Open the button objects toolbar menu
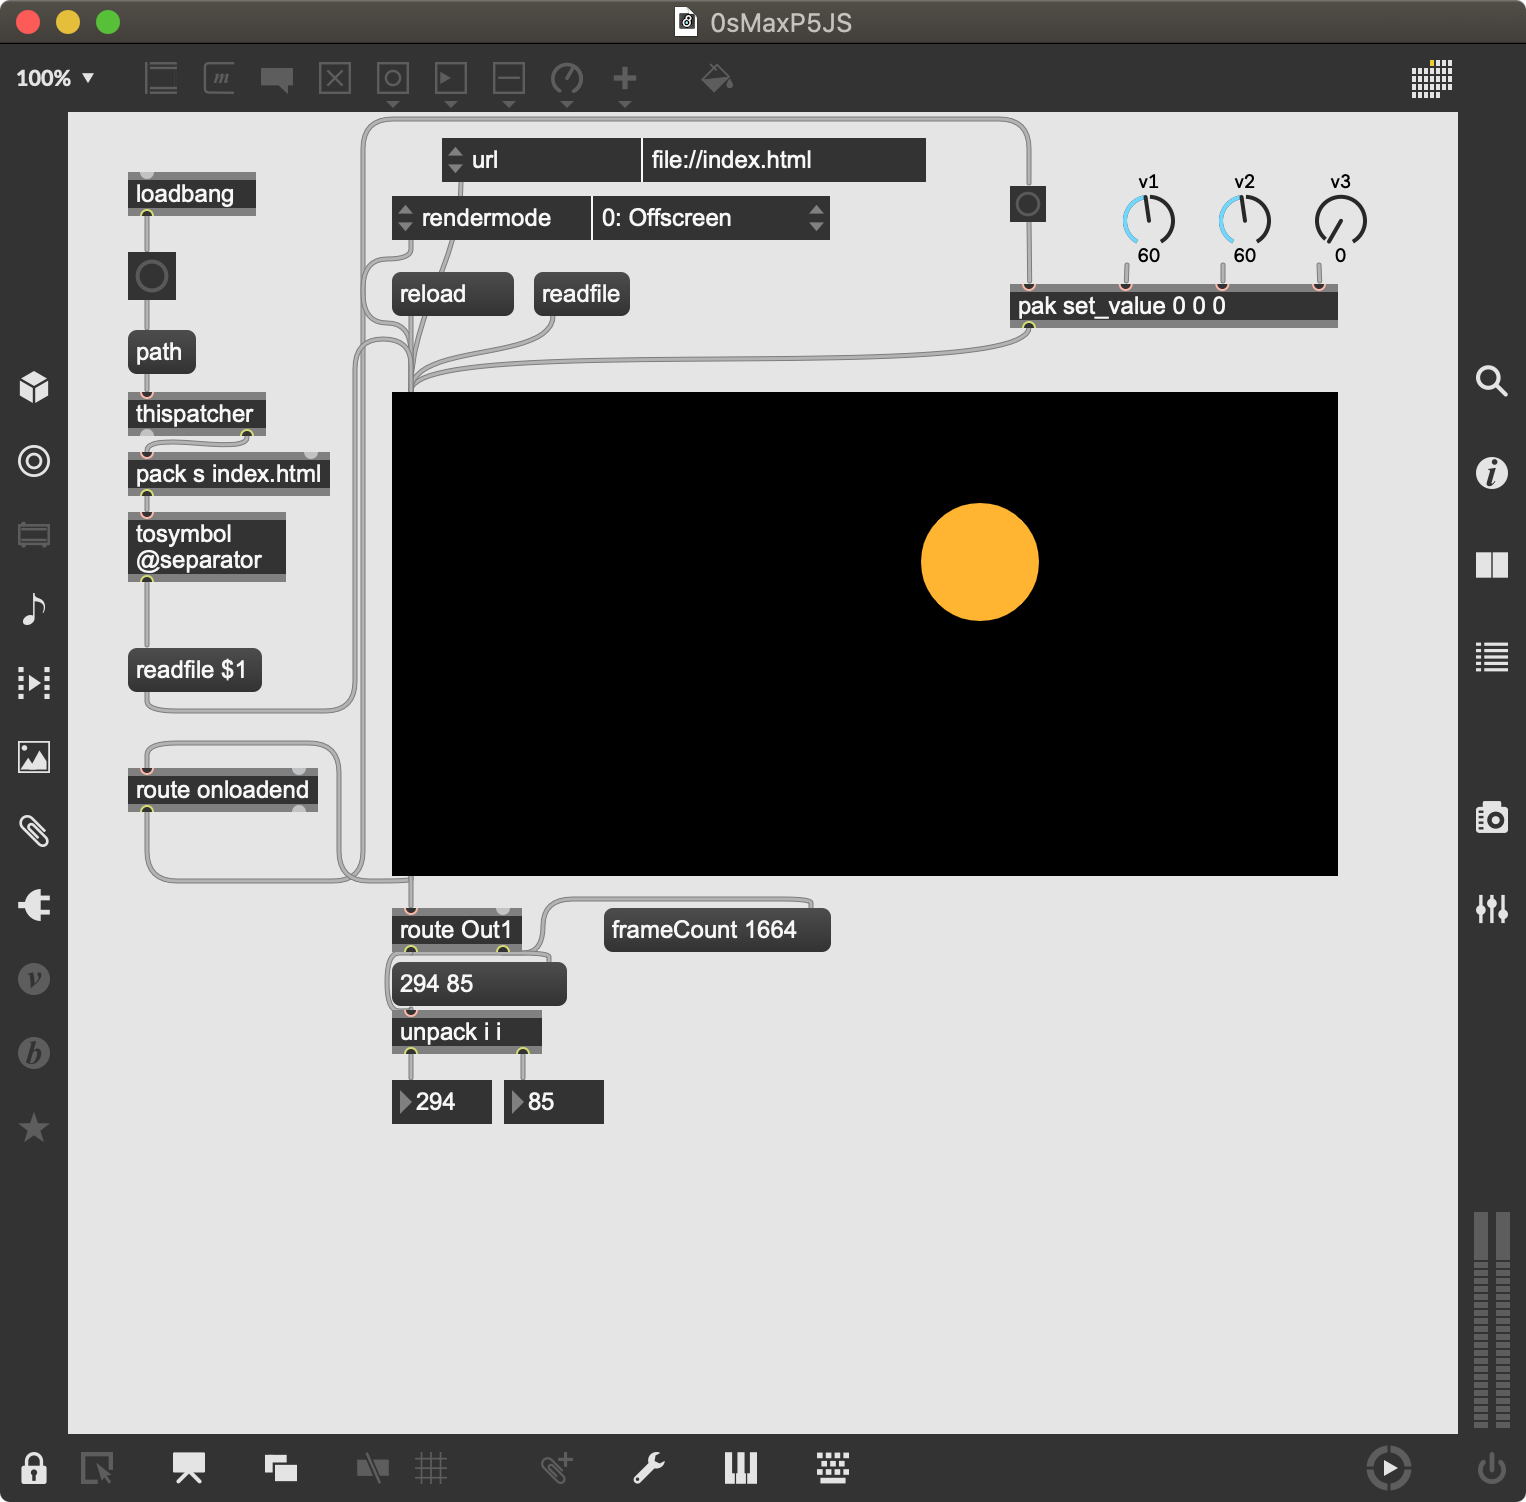This screenshot has width=1526, height=1502. [x=393, y=79]
